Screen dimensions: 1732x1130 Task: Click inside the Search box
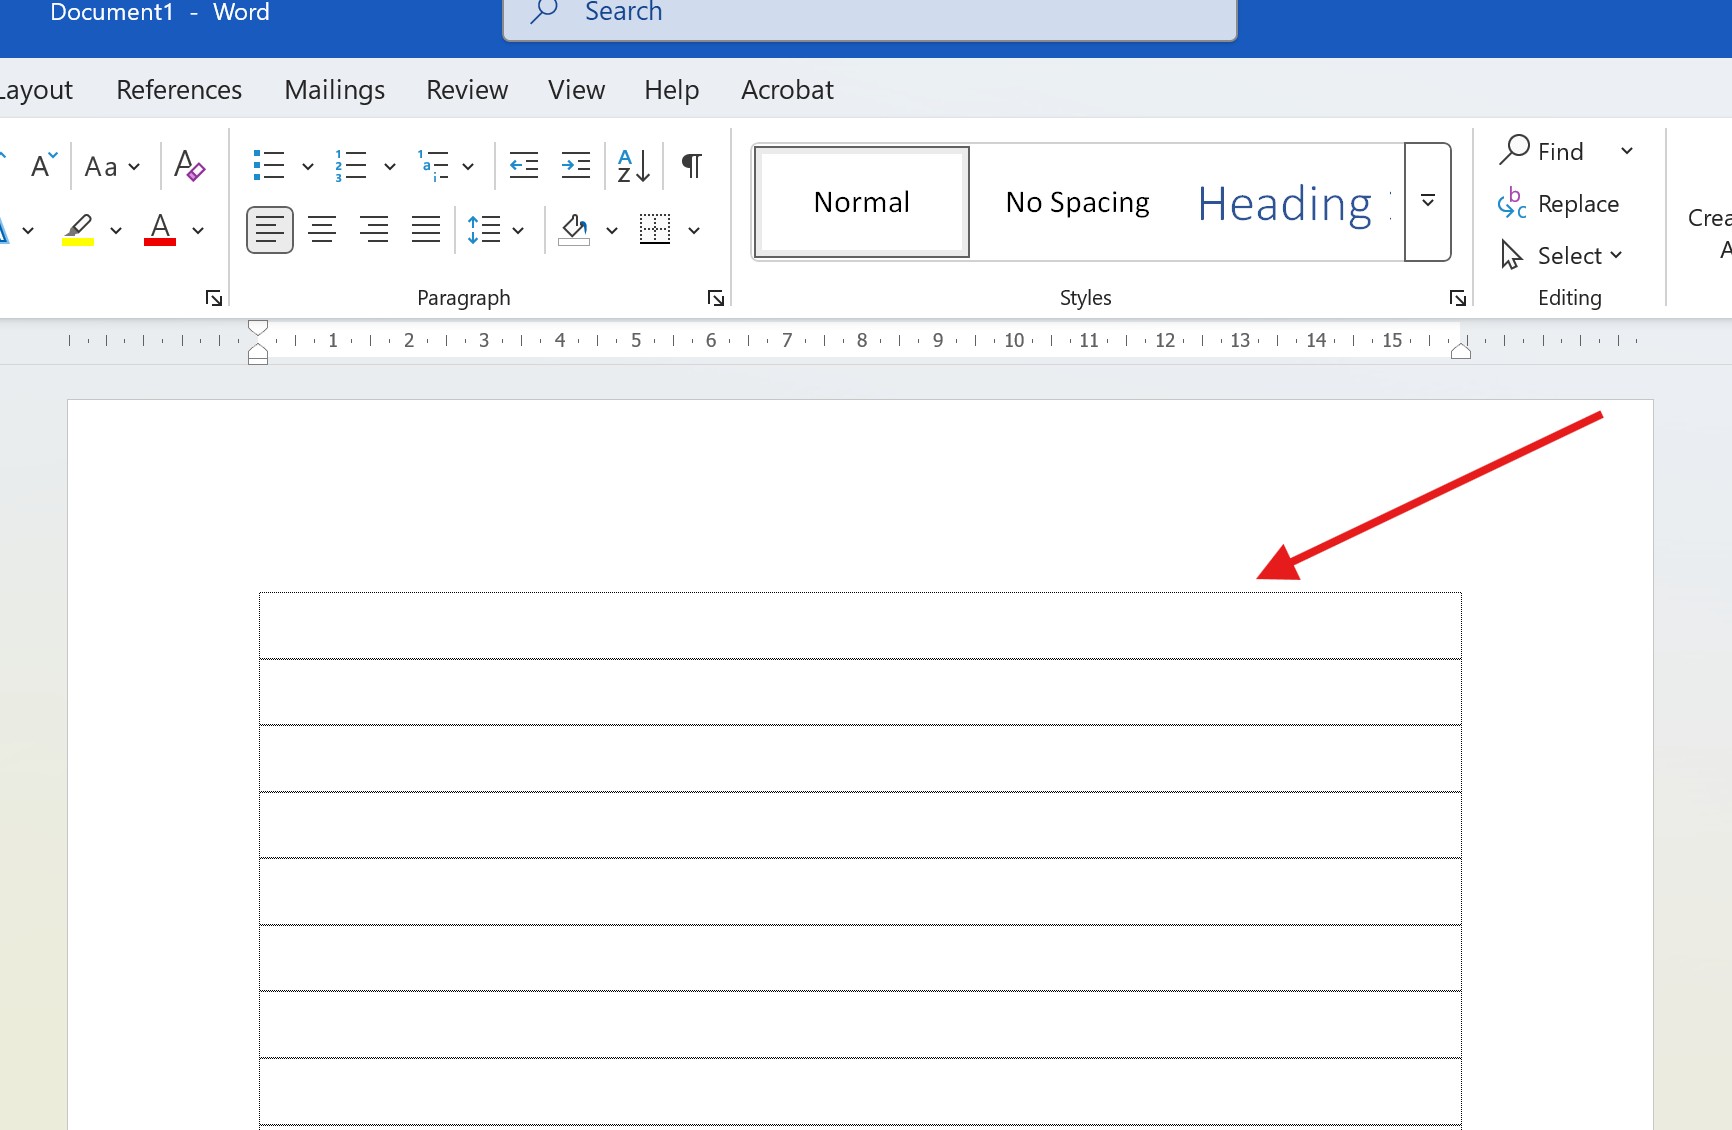[x=869, y=14]
